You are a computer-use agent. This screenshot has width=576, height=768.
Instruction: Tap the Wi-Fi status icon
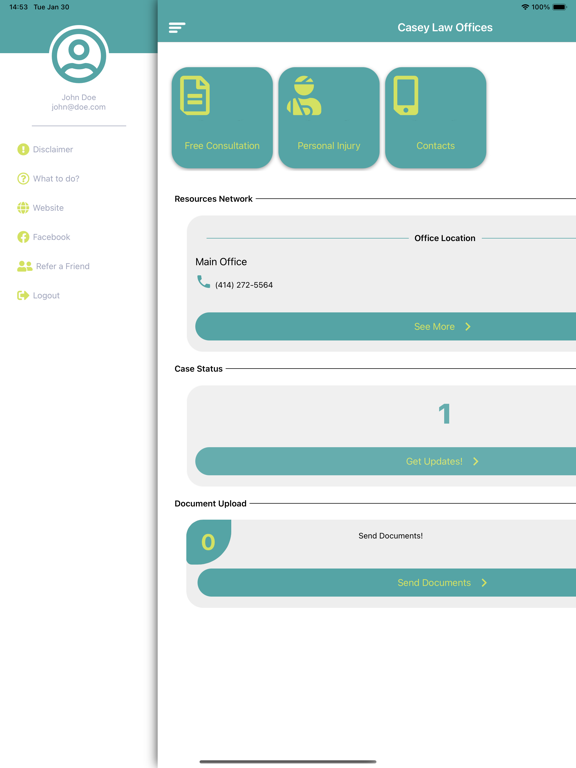pos(525,7)
